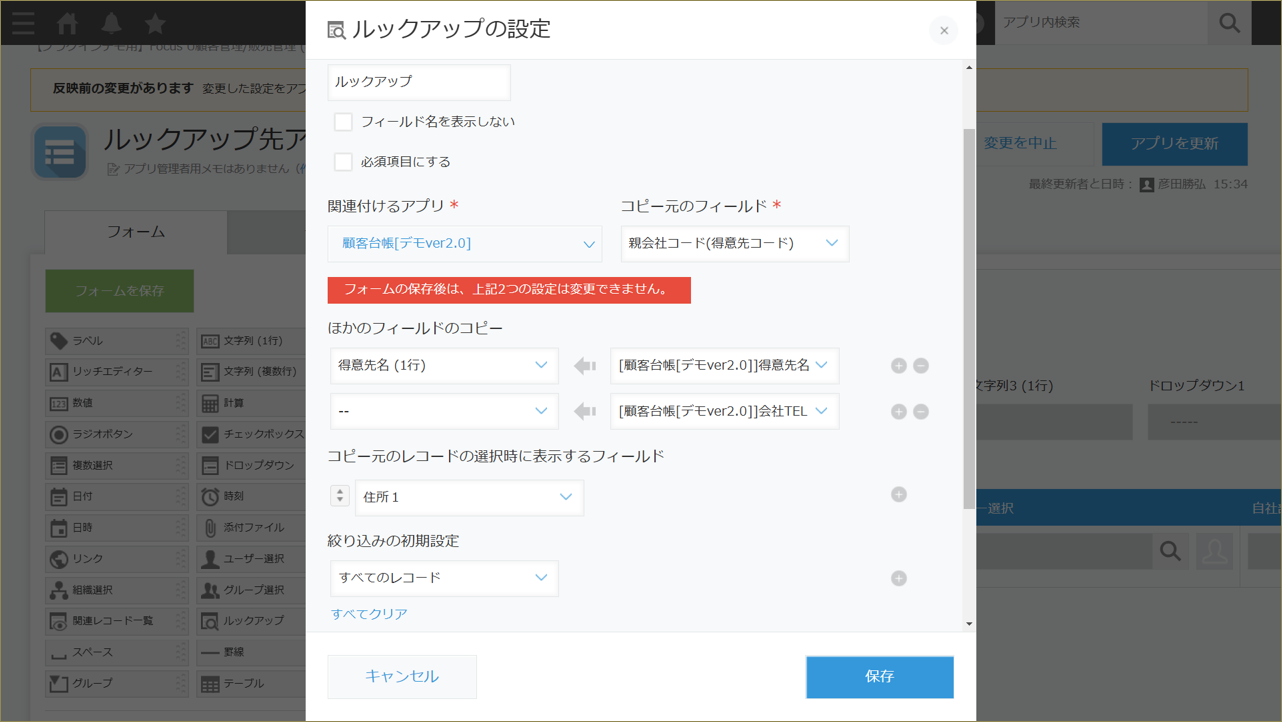Click the ドロップダウン field in palette
This screenshot has width=1282, height=722.
[250, 466]
